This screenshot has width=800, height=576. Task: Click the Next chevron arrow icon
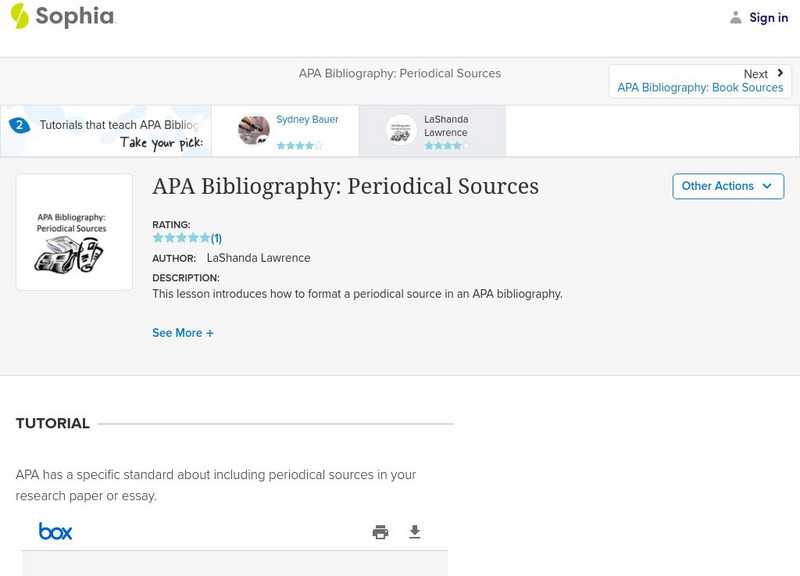click(780, 73)
